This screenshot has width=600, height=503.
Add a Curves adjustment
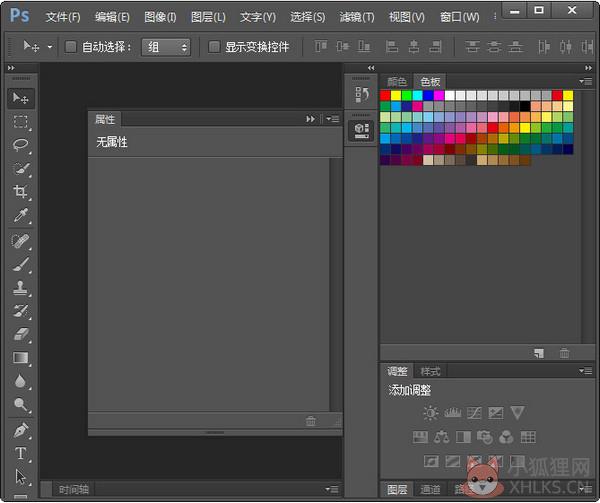coord(474,413)
